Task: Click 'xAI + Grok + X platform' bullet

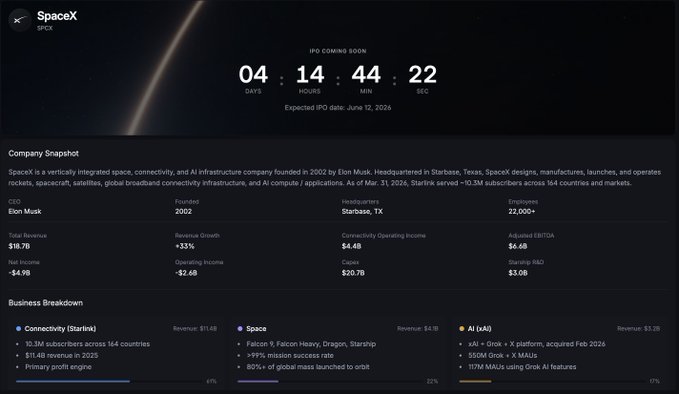Action: [537, 344]
